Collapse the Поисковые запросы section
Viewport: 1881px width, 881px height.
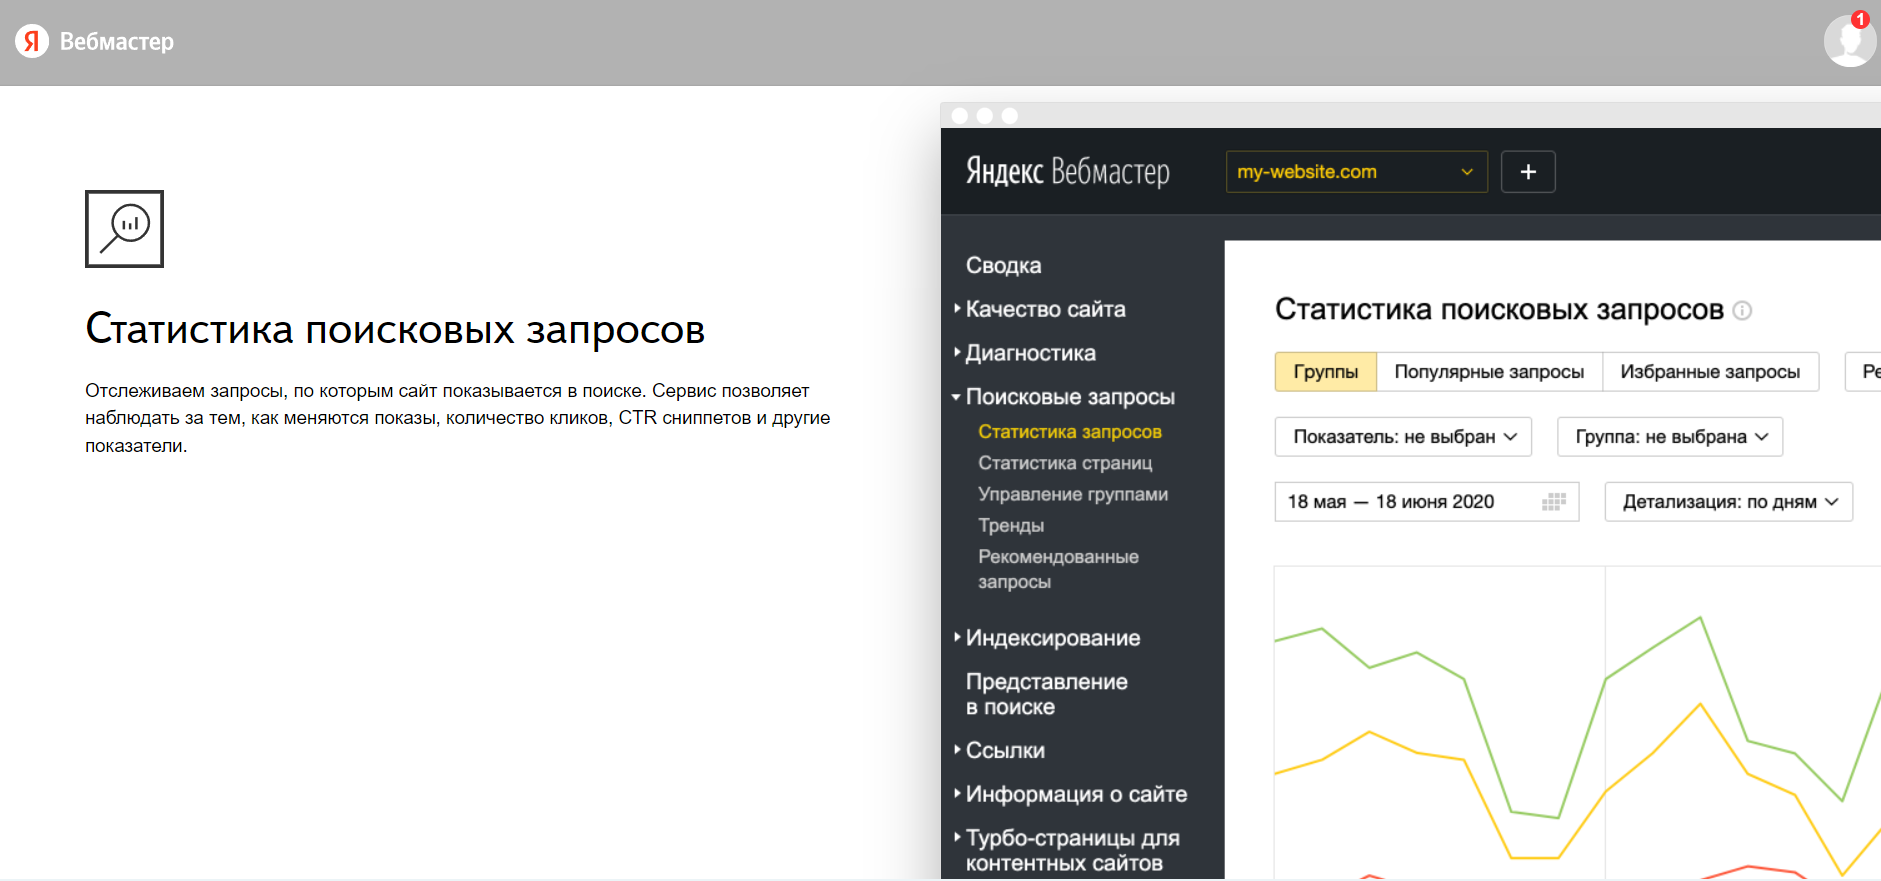pyautogui.click(x=1064, y=397)
